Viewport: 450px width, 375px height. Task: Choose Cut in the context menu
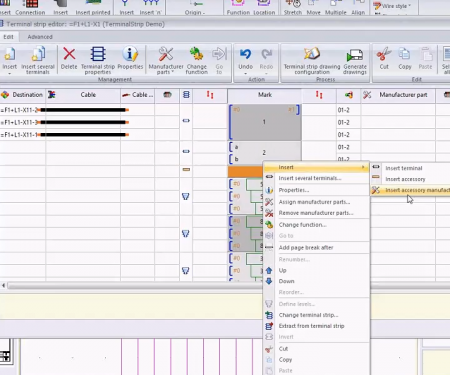283,349
